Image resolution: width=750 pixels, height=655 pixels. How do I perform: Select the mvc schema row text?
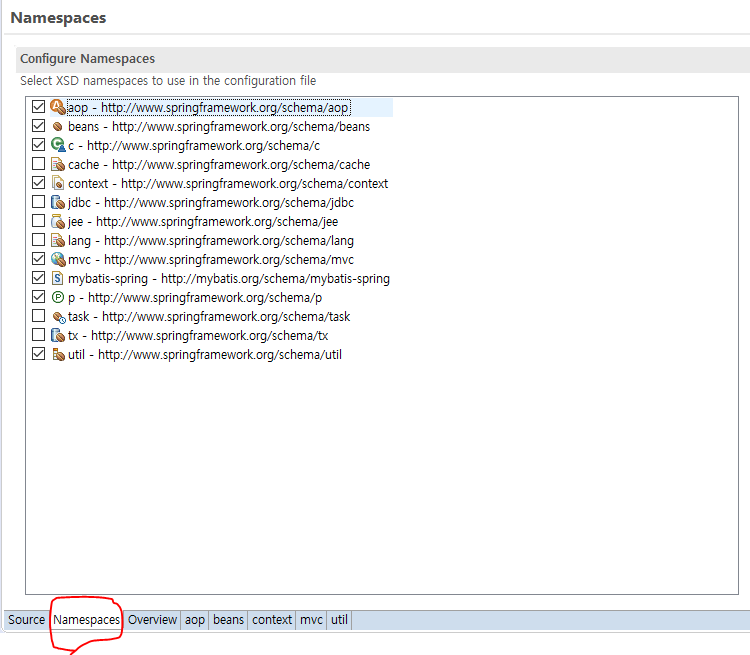pyautogui.click(x=211, y=260)
